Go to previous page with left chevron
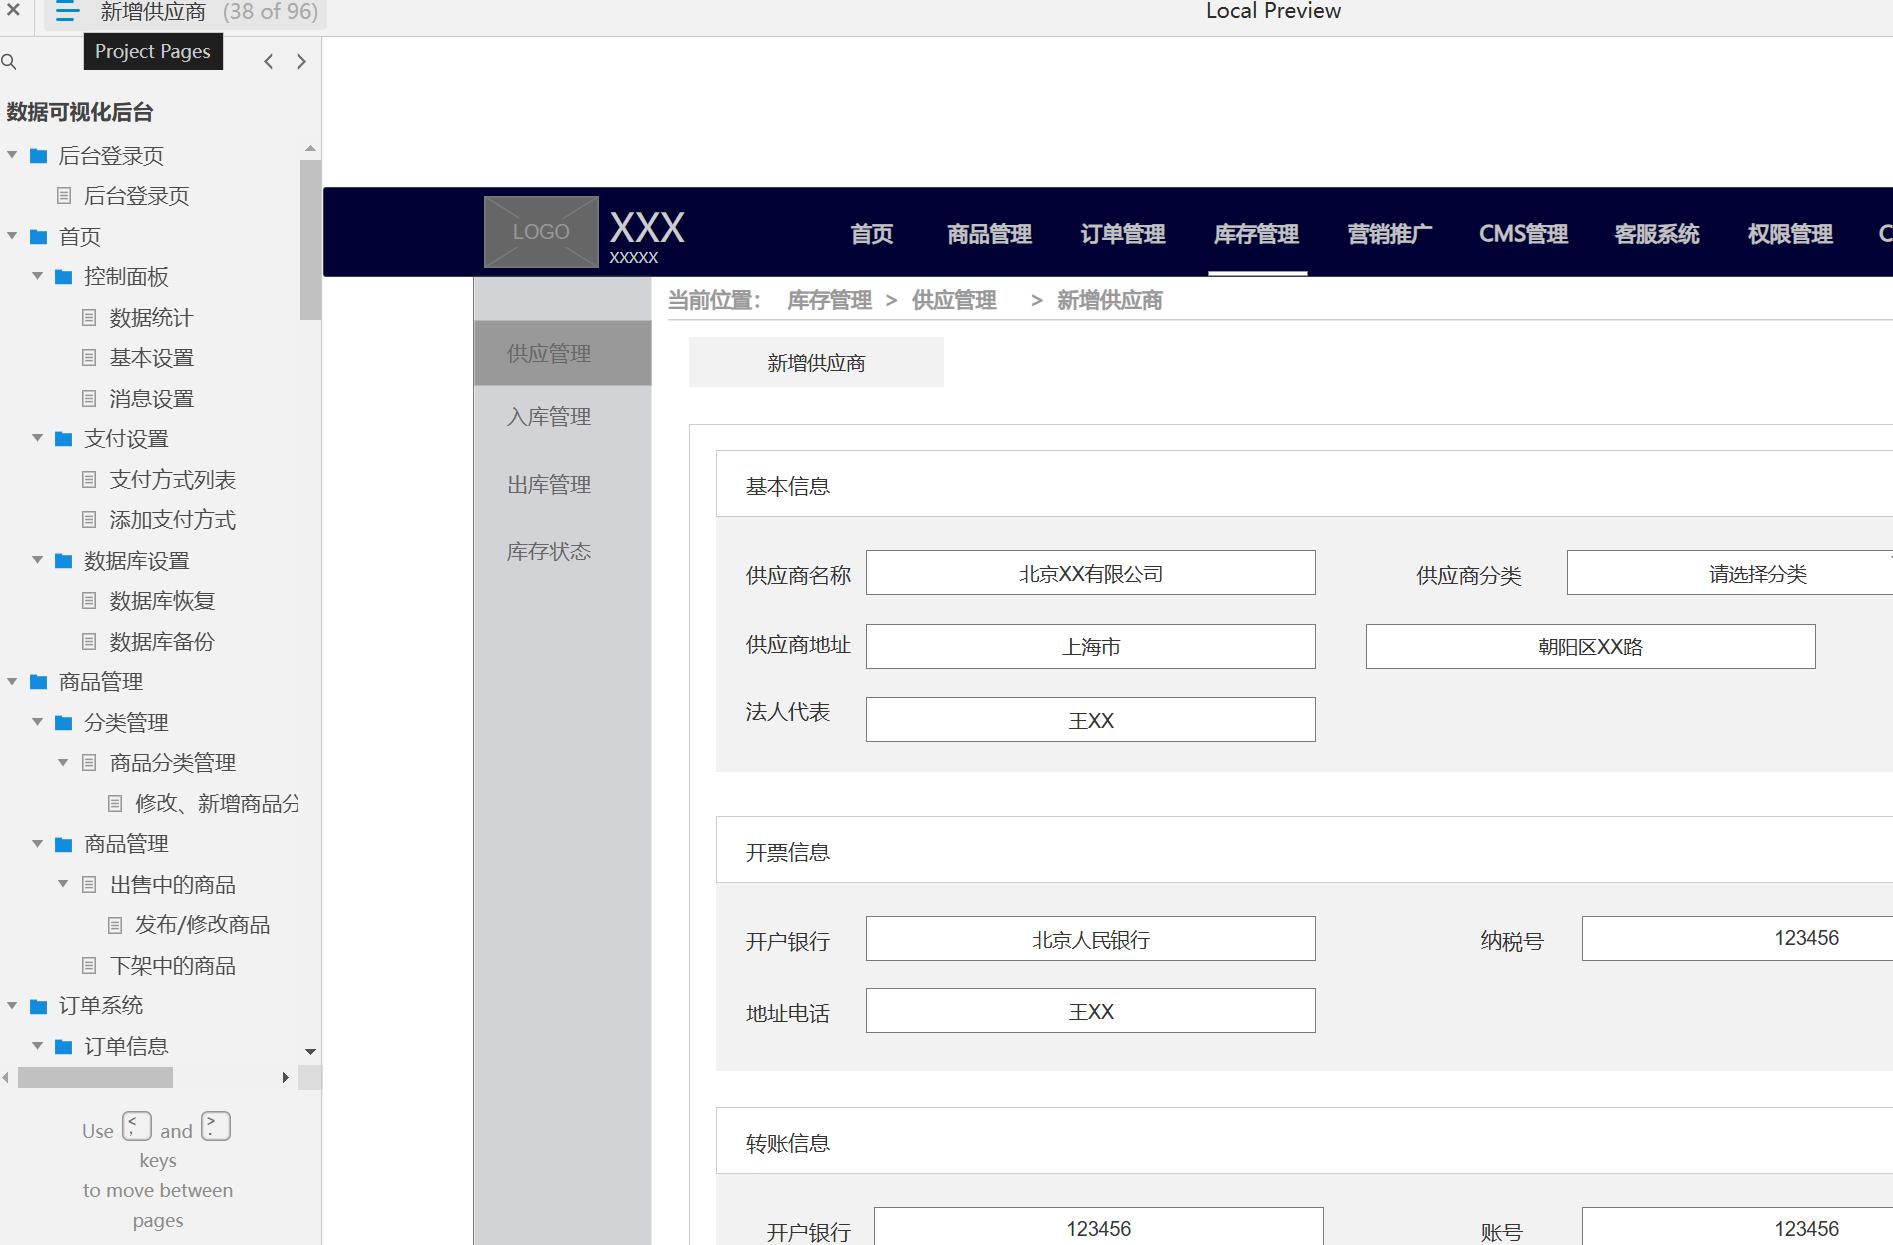Image resolution: width=1893 pixels, height=1245 pixels. tap(268, 62)
